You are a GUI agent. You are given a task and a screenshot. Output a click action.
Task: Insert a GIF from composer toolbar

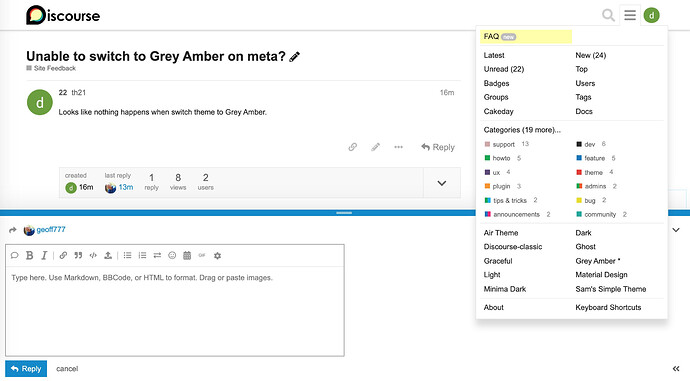[202, 255]
